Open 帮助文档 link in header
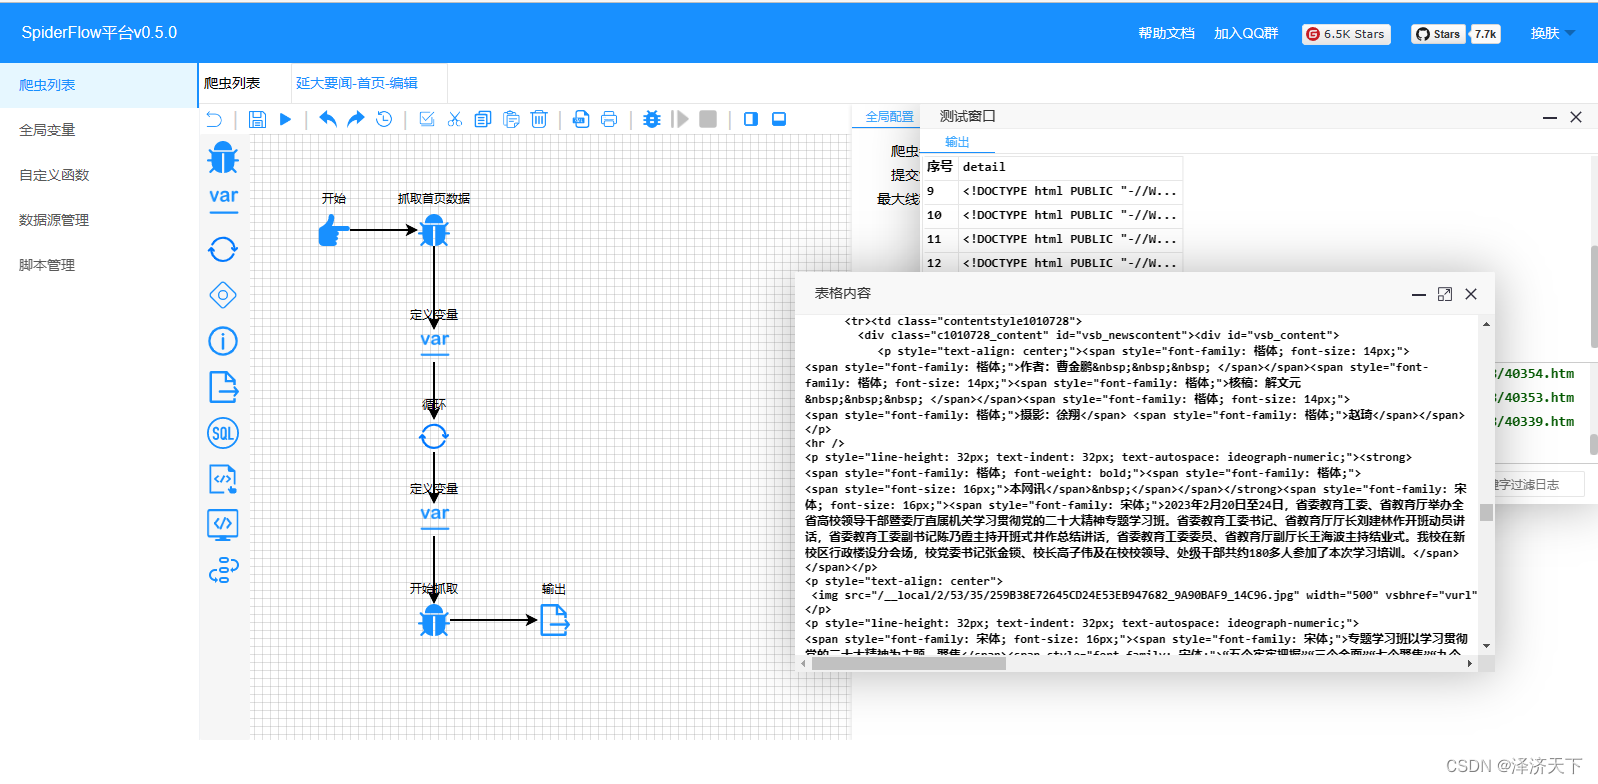Image resolution: width=1598 pixels, height=784 pixels. coord(1166,33)
